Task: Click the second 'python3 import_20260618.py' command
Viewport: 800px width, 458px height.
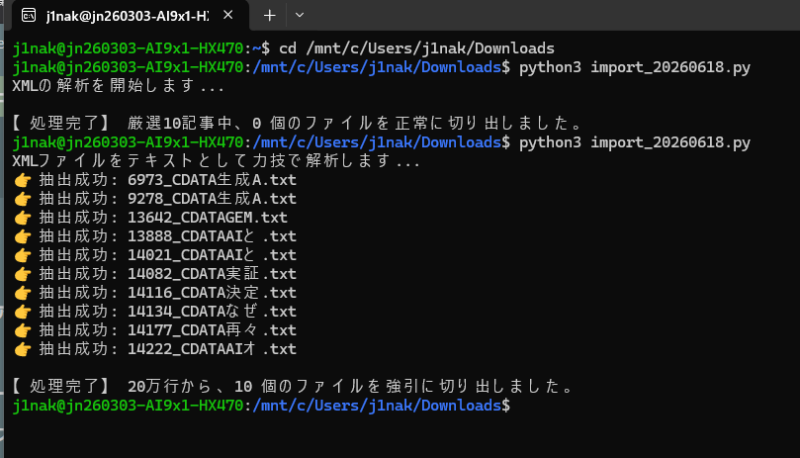Action: pos(635,142)
